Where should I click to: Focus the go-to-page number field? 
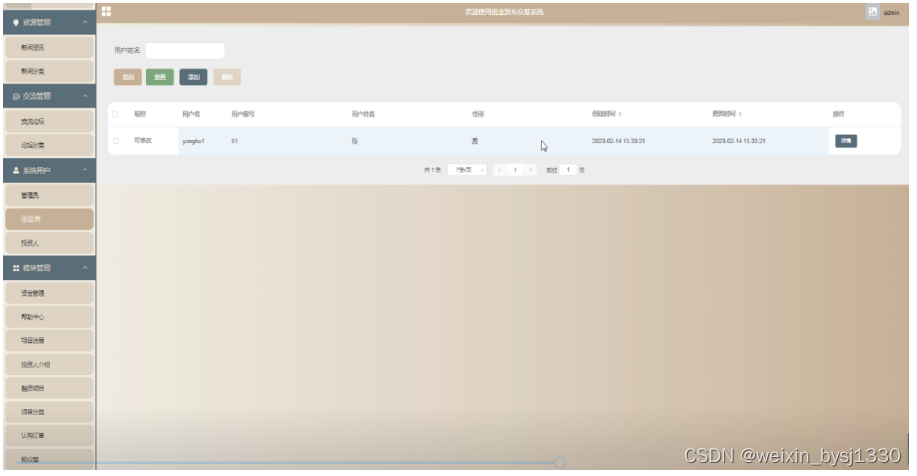coord(568,170)
